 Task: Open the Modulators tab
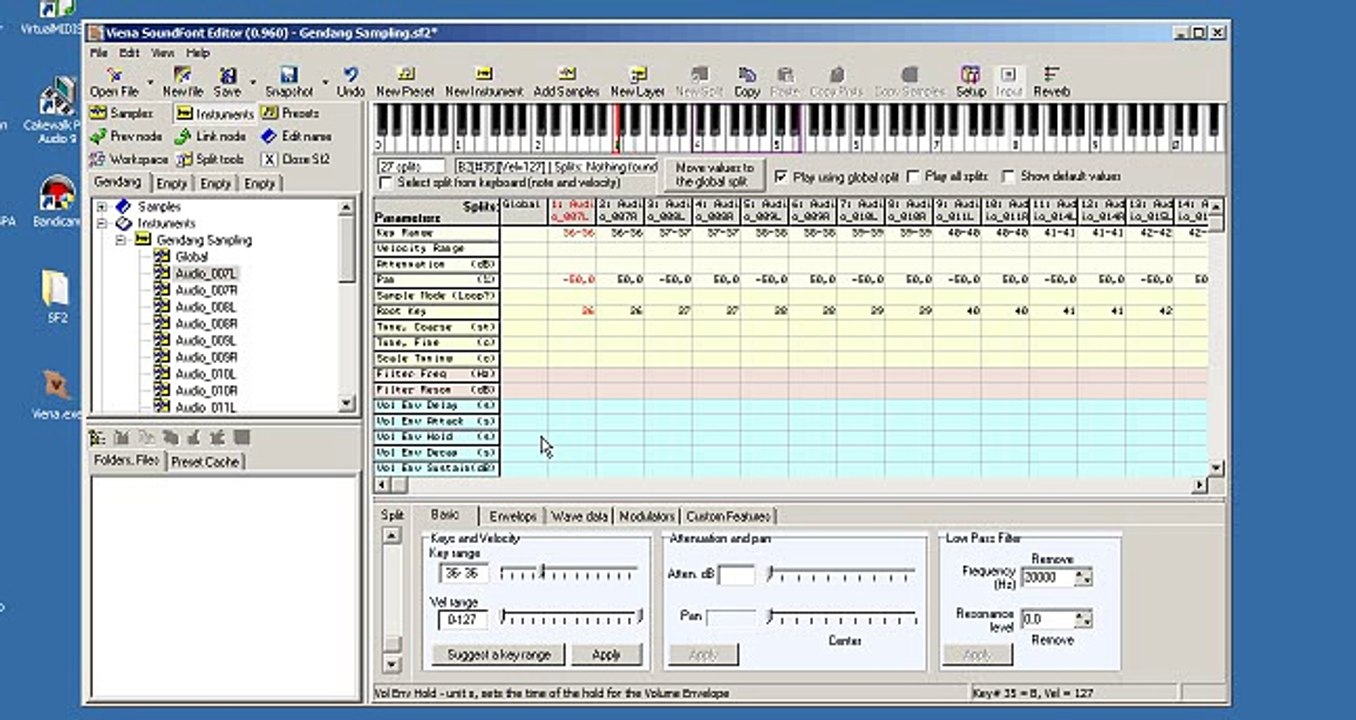tap(647, 516)
